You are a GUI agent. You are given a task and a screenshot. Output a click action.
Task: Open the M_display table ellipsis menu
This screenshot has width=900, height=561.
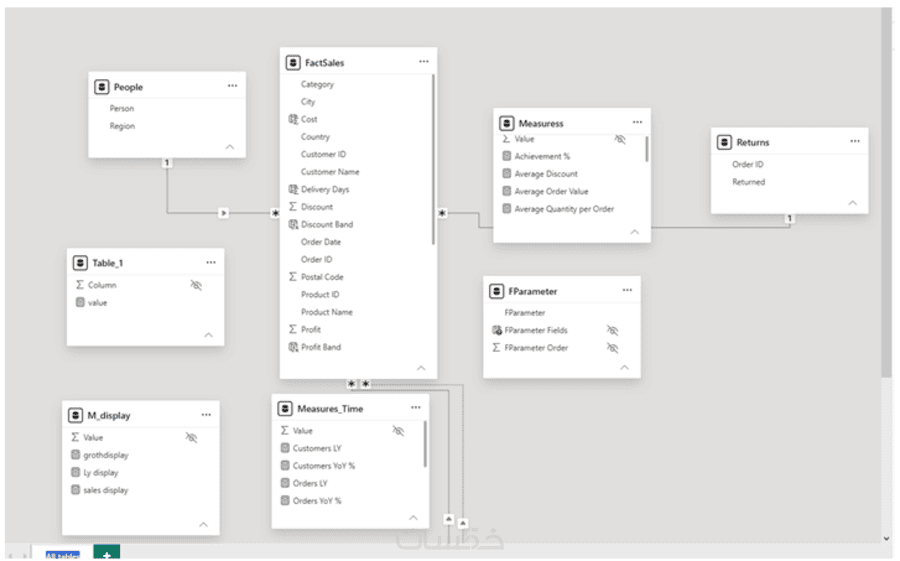[206, 415]
